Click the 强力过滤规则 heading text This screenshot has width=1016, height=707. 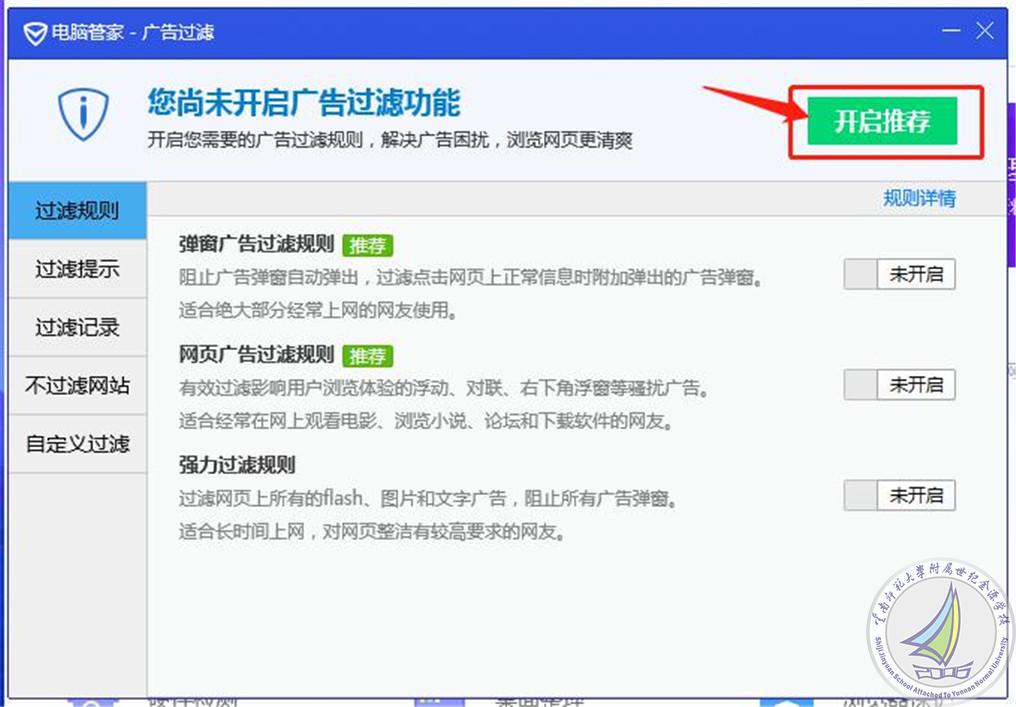click(x=237, y=465)
